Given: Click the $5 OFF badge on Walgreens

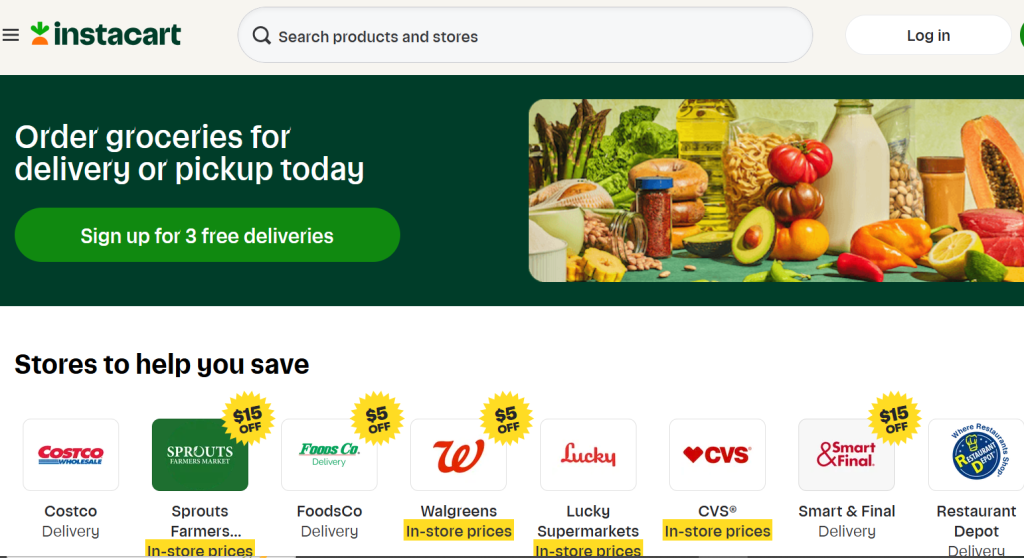Looking at the screenshot, I should pos(506,419).
